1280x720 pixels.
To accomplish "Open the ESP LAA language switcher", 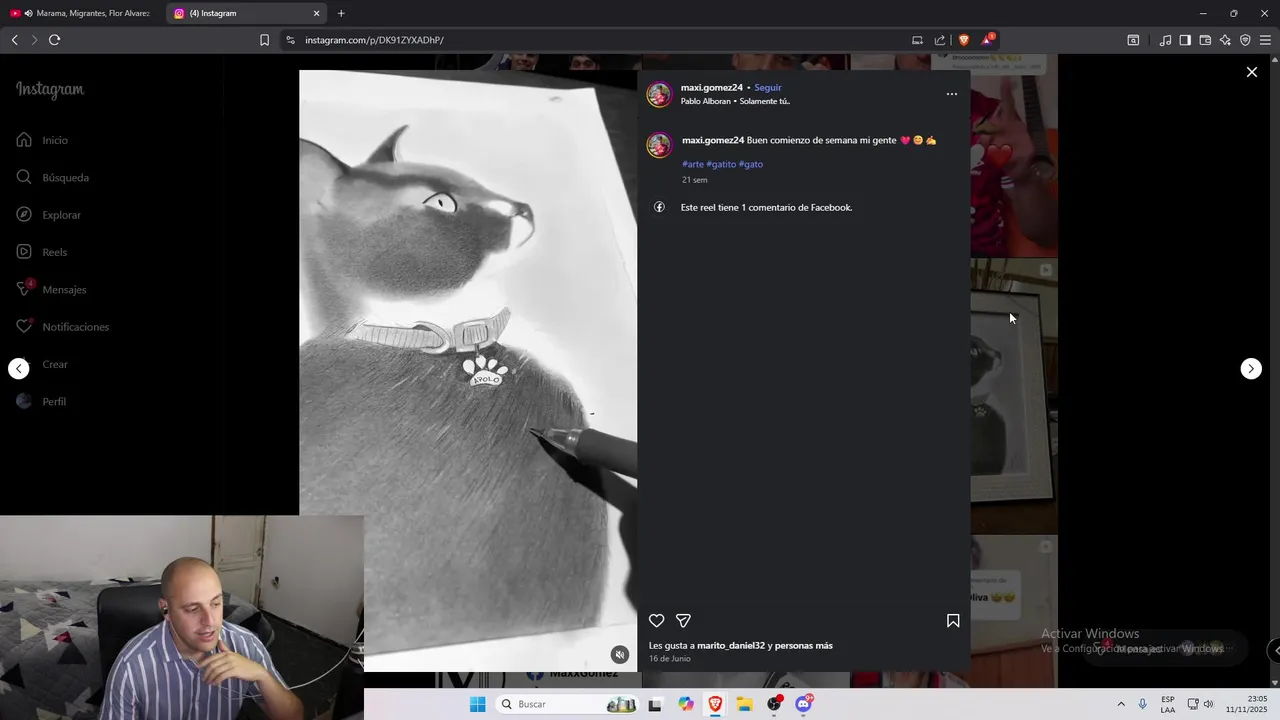I will click(x=1168, y=704).
